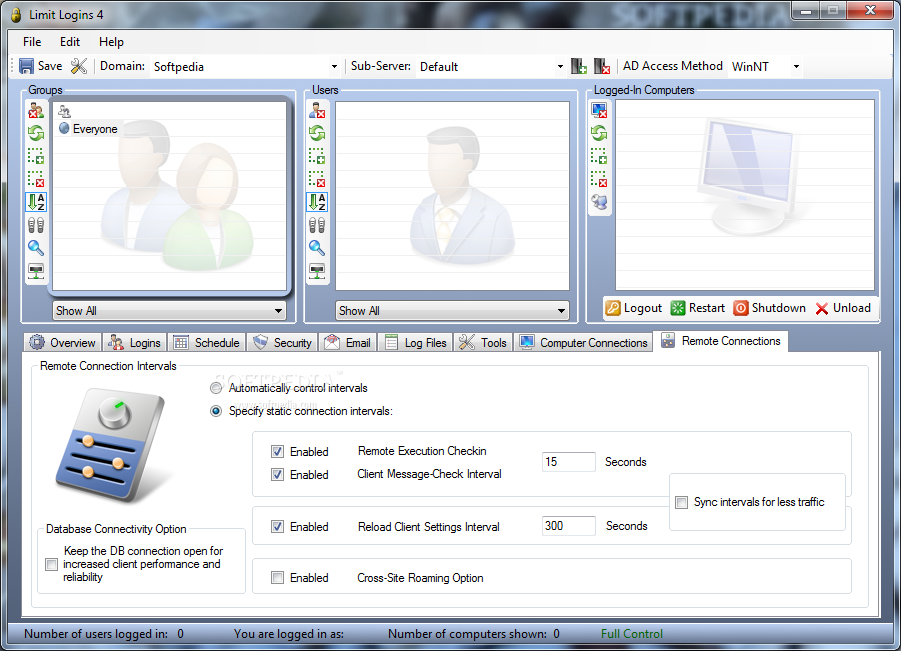Image resolution: width=901 pixels, height=651 pixels.
Task: Click the binoculars icon in Groups panel
Action: (x=36, y=225)
